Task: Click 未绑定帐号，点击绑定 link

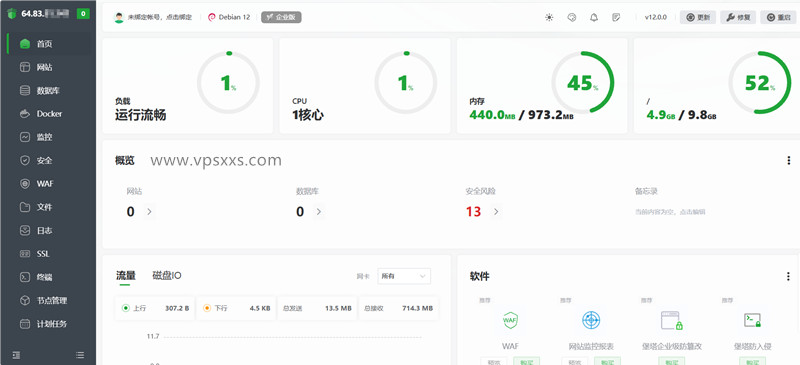Action: click(x=160, y=17)
